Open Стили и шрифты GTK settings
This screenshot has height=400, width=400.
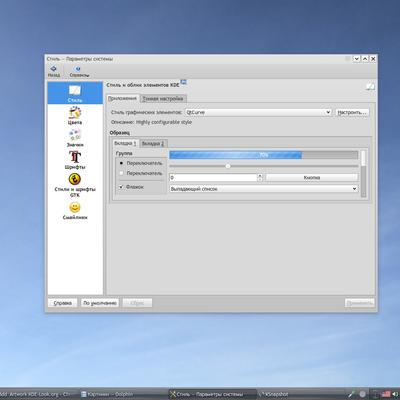pyautogui.click(x=75, y=185)
